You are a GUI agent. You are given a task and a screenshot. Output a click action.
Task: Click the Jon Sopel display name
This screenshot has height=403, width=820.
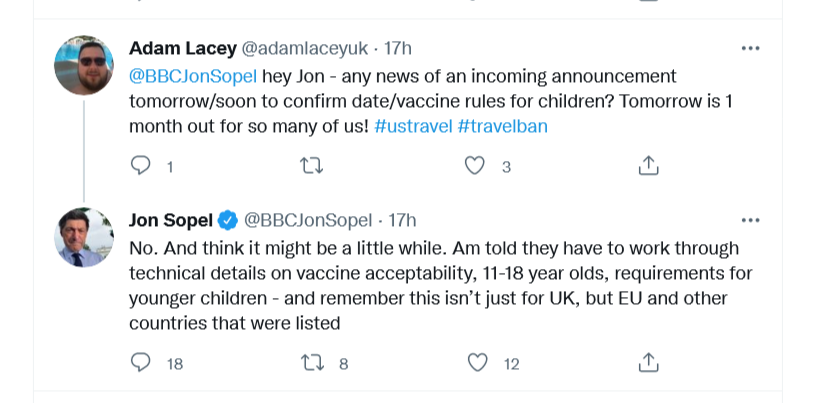click(171, 220)
